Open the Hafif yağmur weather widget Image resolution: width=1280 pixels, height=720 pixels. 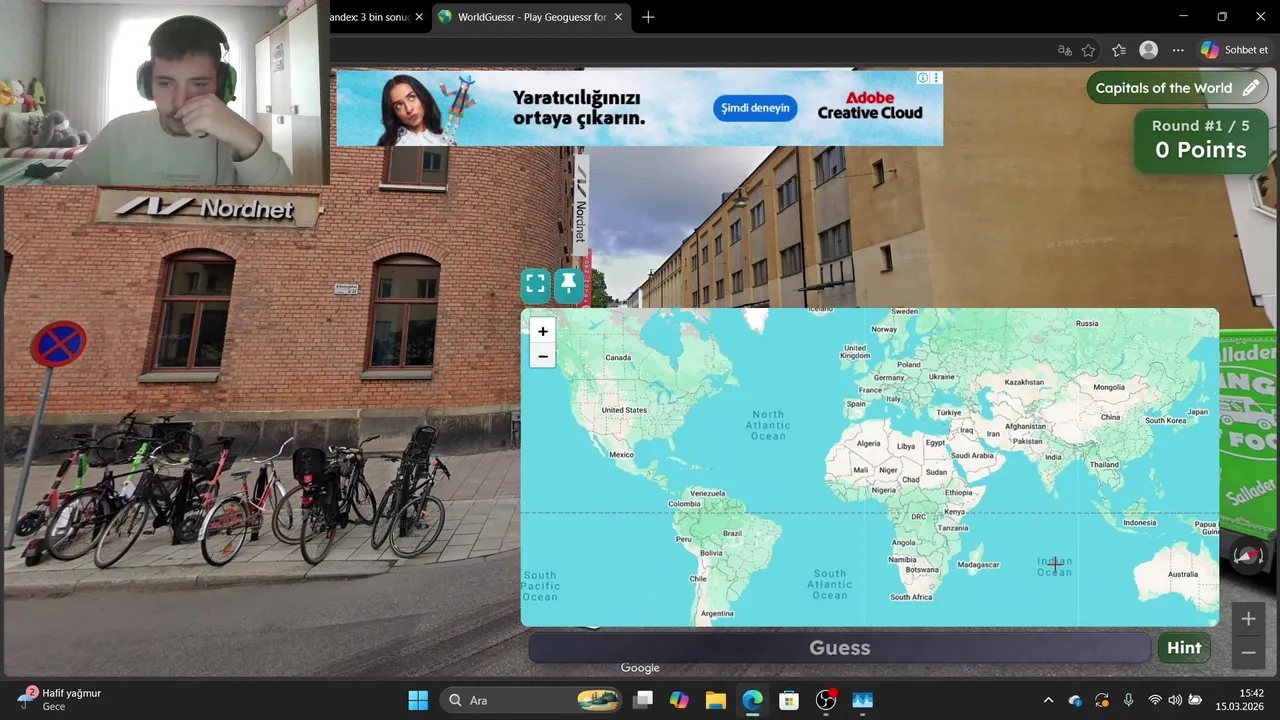60,699
